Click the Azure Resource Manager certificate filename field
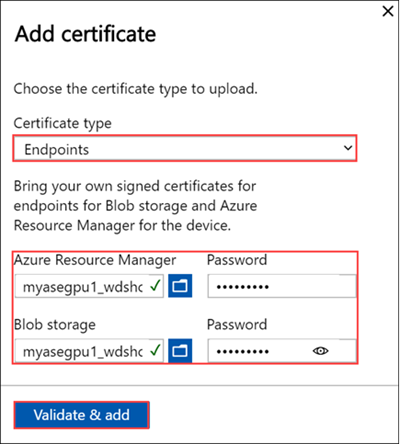 [x=89, y=286]
